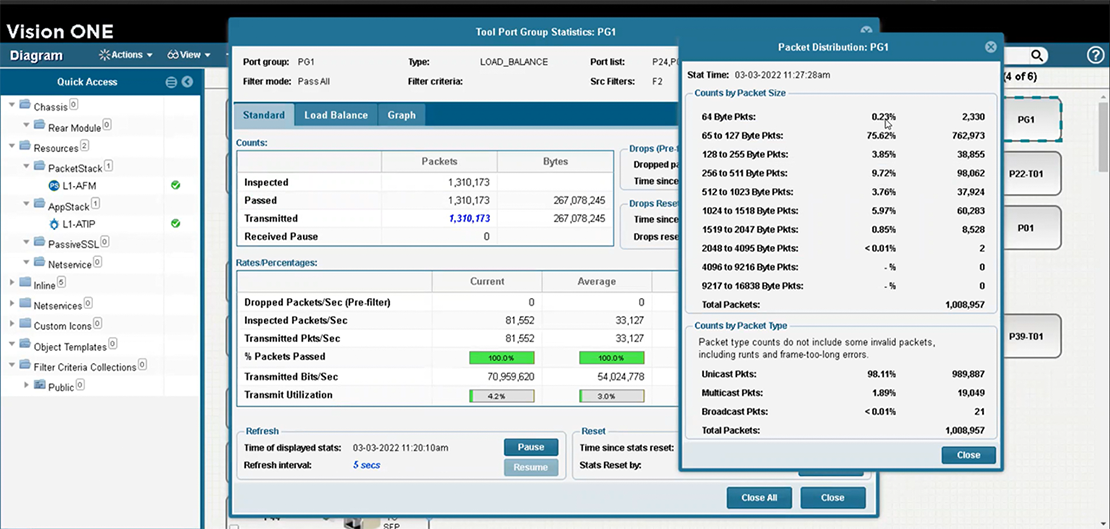
Task: Click the green status check beside L1-ATIP
Action: click(175, 223)
